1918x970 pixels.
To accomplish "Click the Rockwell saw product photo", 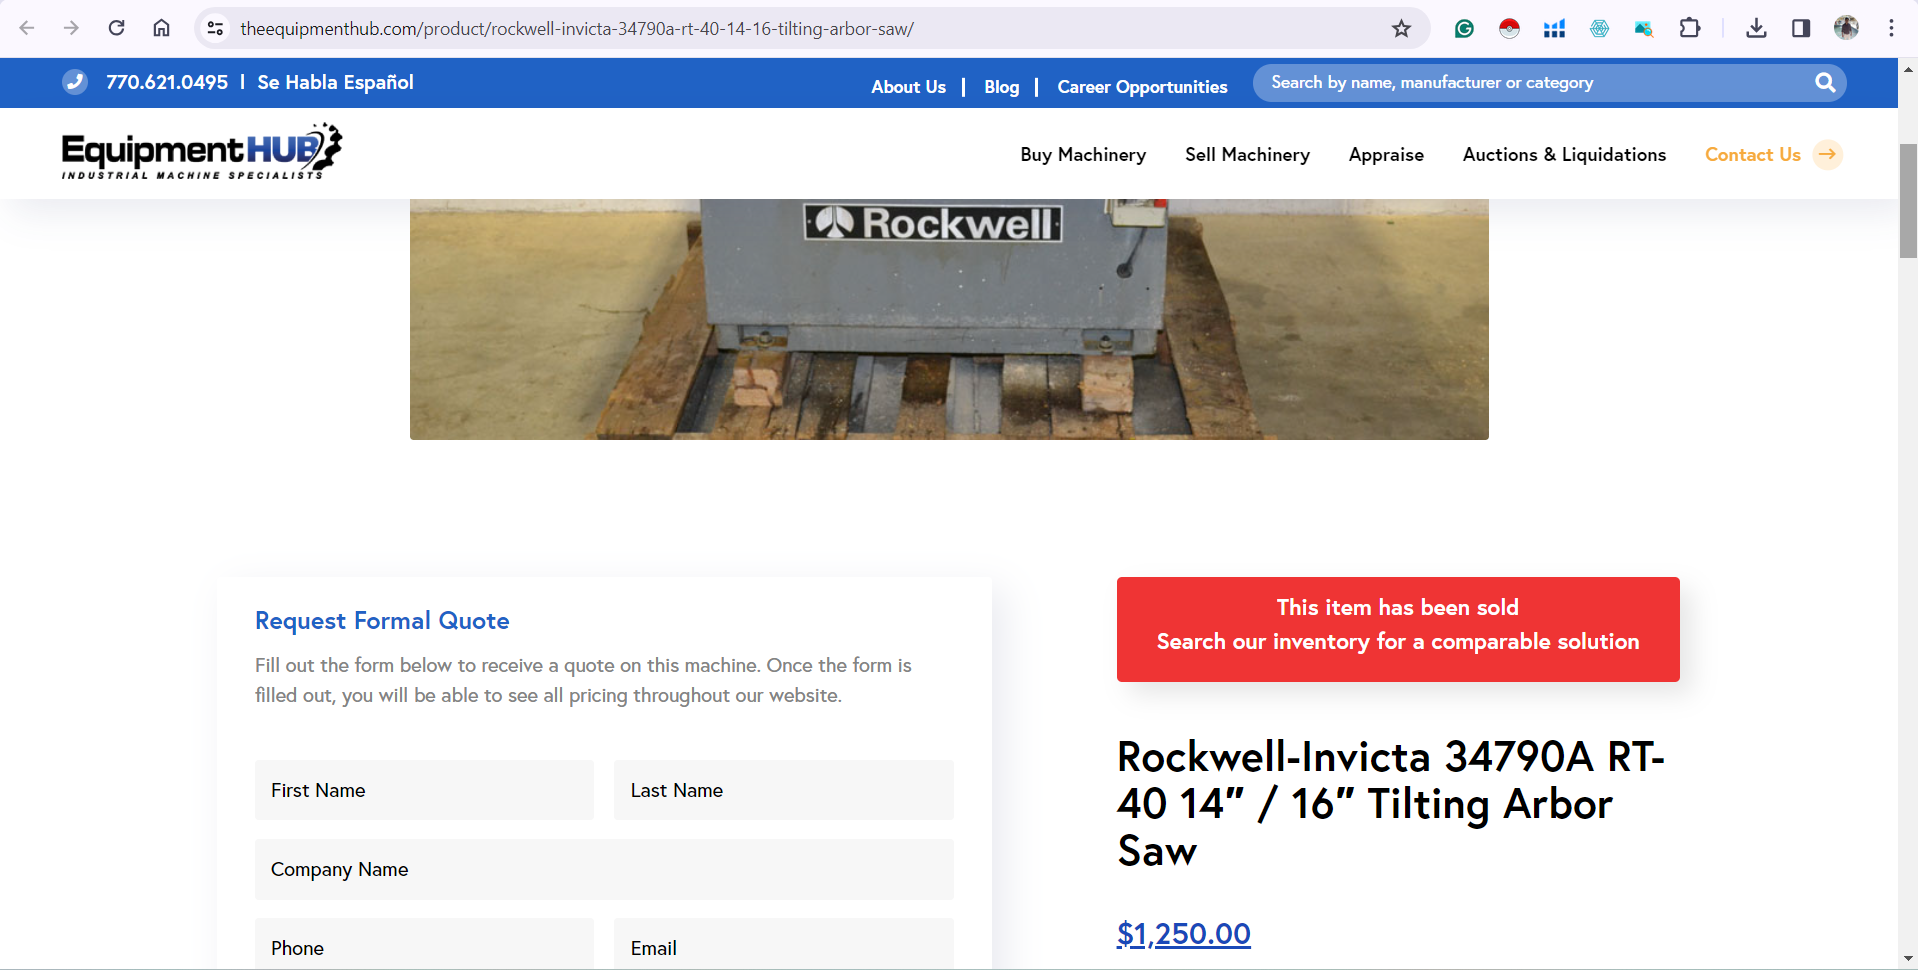I will [949, 319].
